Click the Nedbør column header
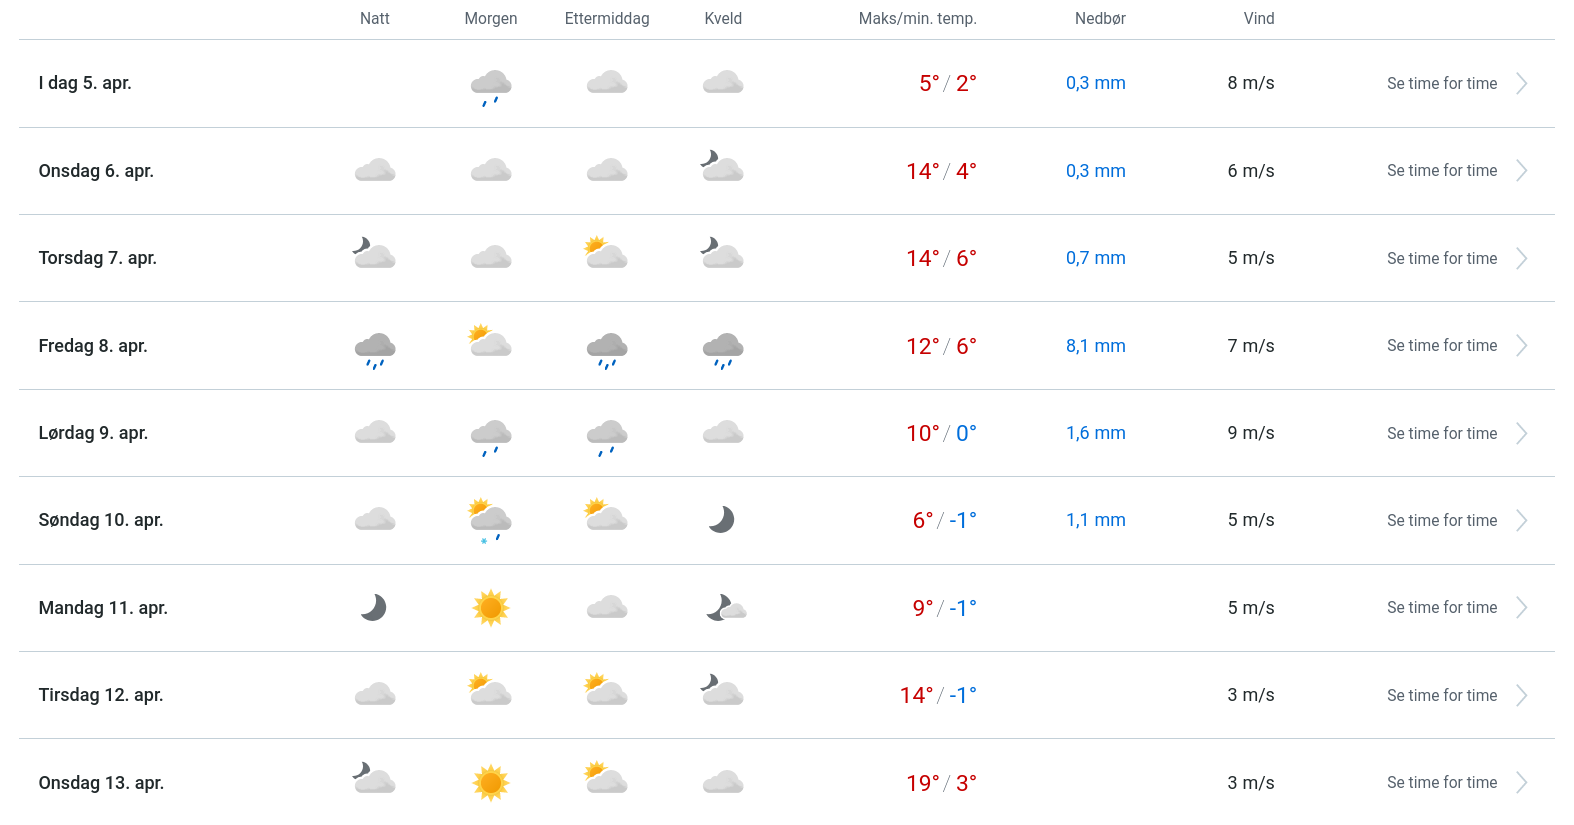This screenshot has width=1574, height=825. (1100, 19)
